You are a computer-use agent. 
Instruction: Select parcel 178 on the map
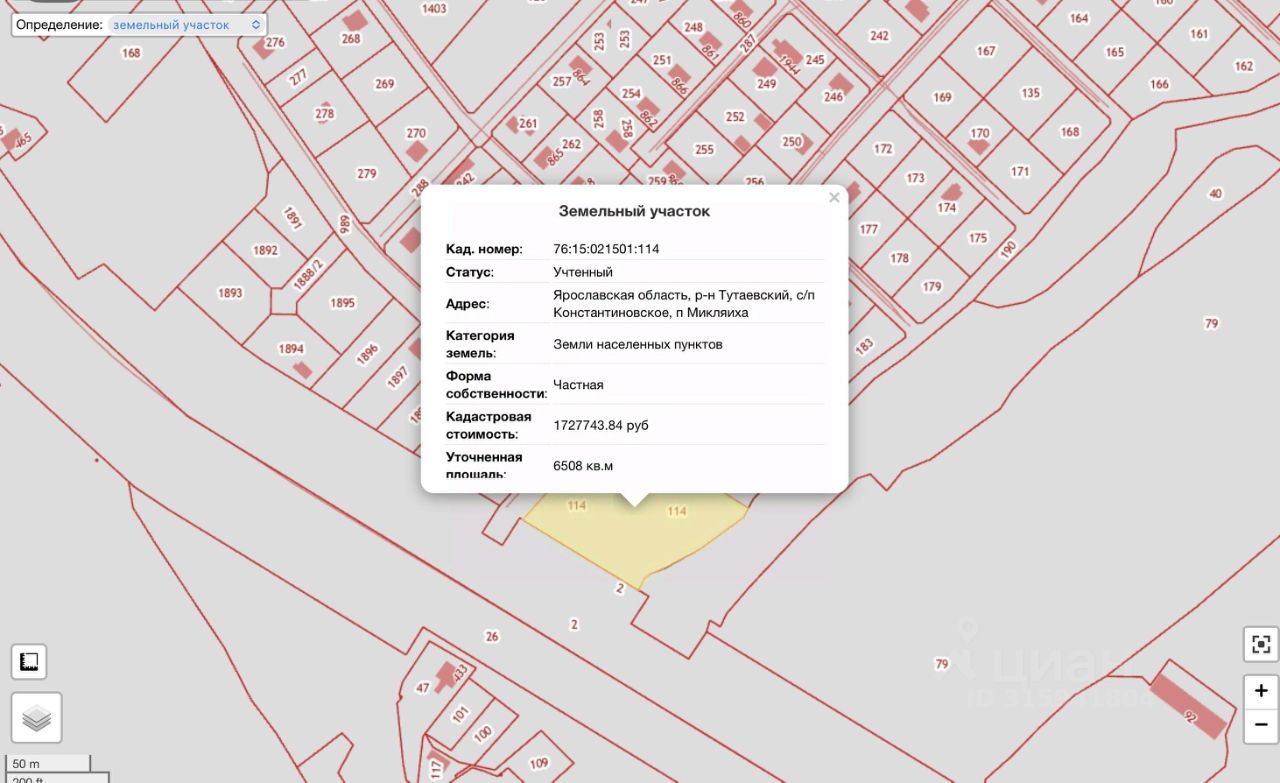899,258
